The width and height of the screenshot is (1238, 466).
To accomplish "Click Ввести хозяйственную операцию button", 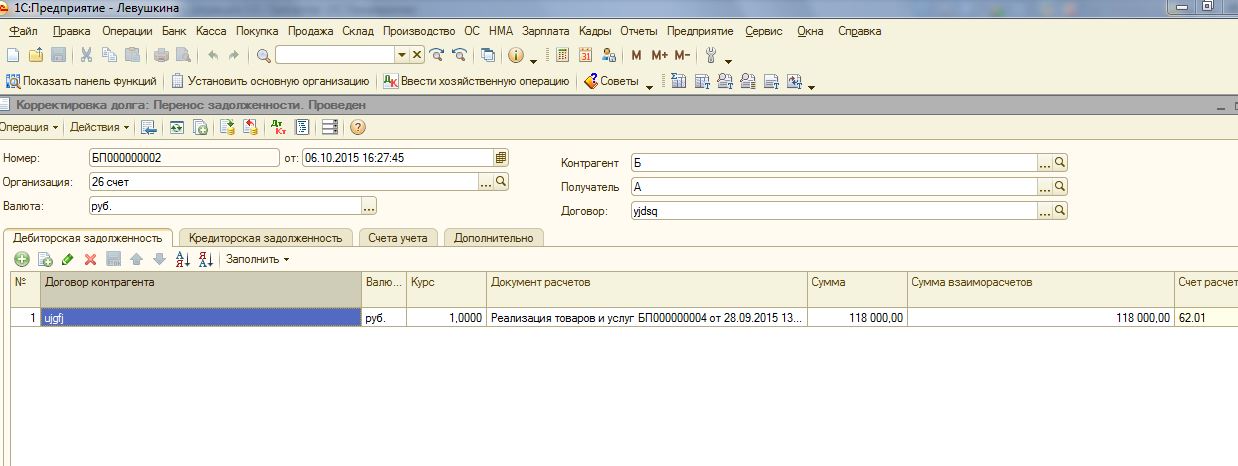I will (476, 81).
